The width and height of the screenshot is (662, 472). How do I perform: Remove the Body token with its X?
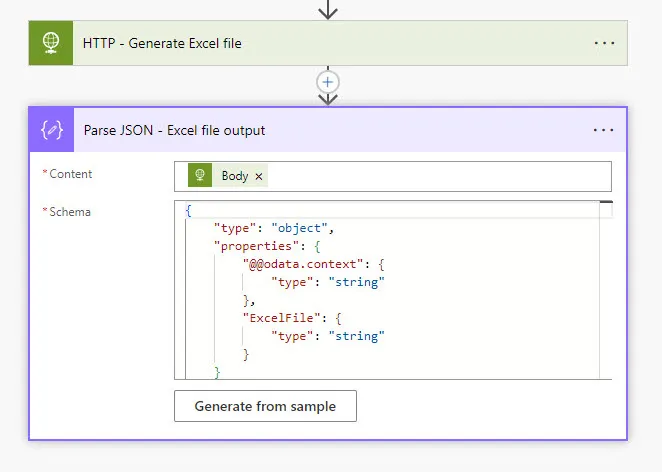[x=259, y=176]
